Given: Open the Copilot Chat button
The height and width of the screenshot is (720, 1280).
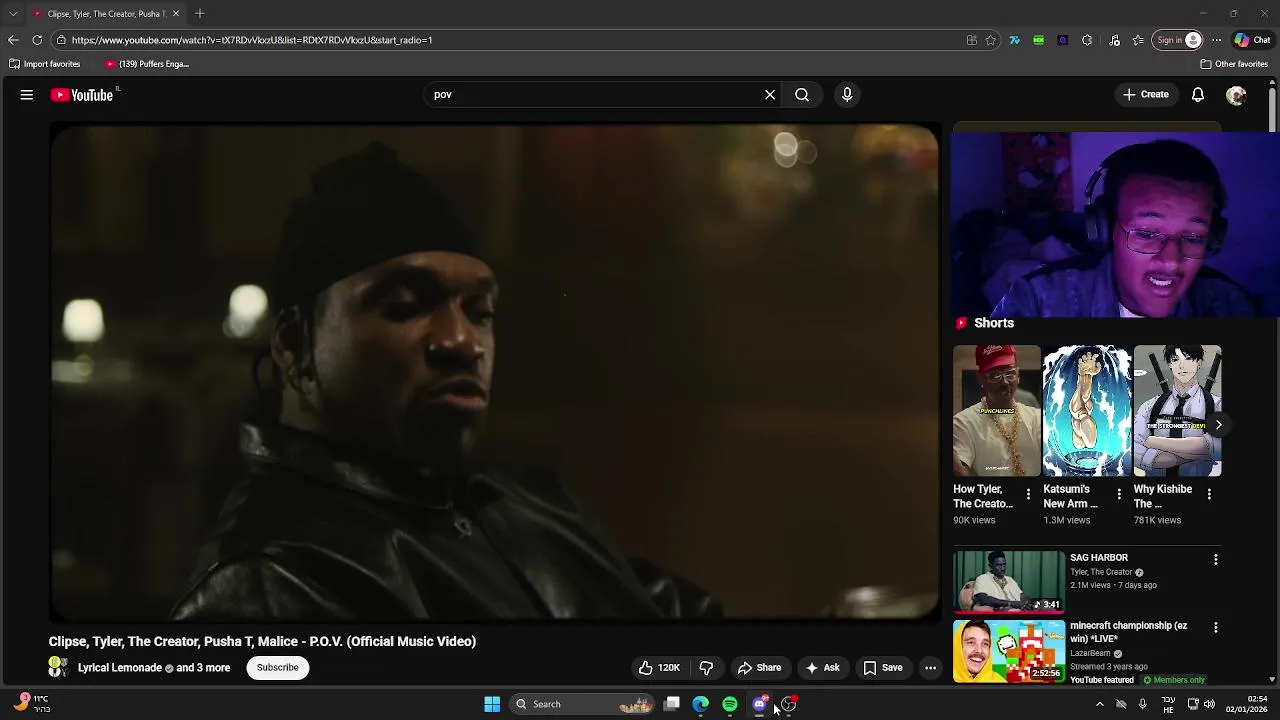Looking at the screenshot, I should 1252,40.
